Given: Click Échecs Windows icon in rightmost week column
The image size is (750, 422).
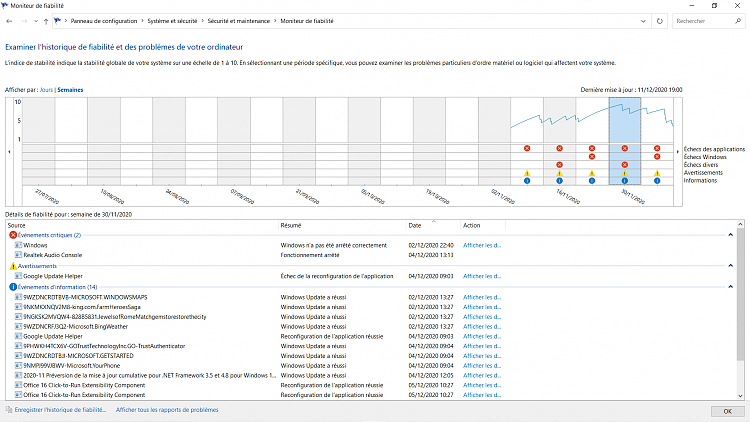Looking at the screenshot, I should click(657, 156).
